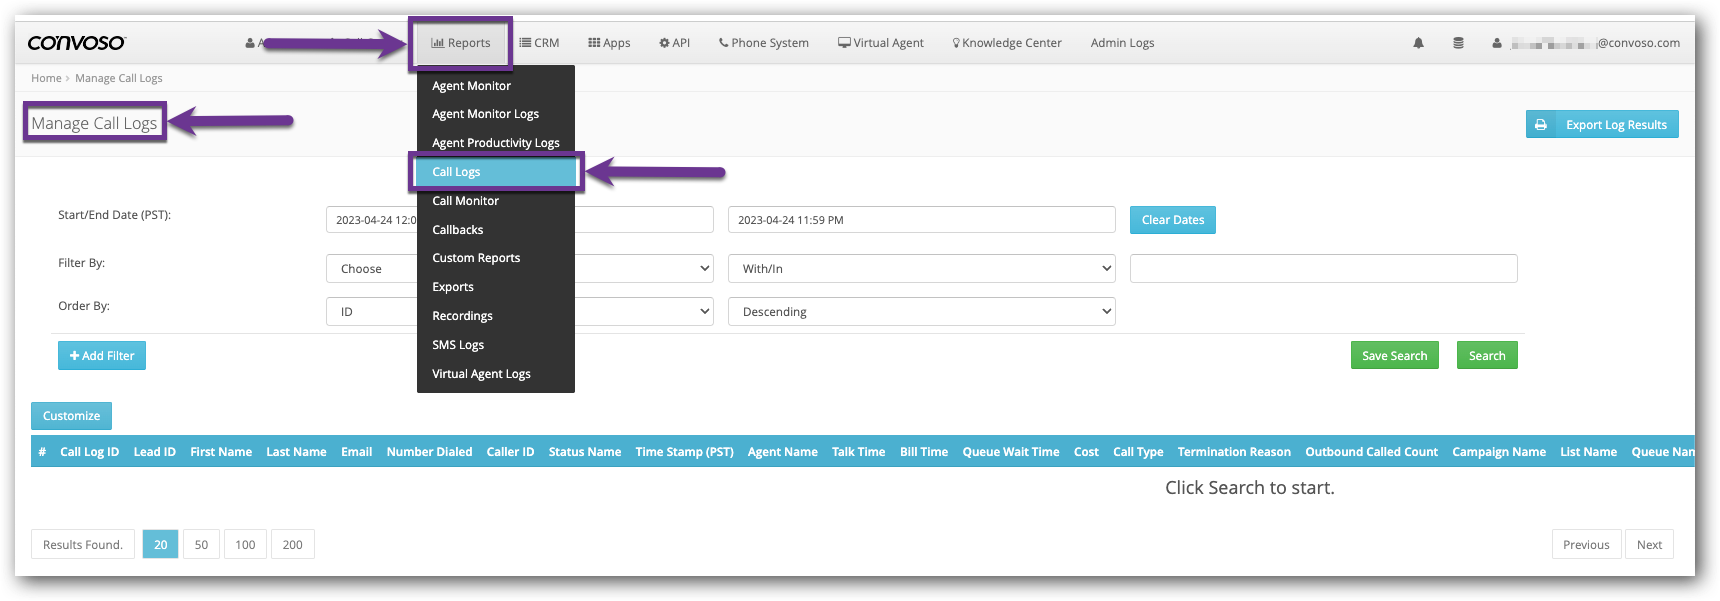Viewport: 1720px width, 601px height.
Task: Select Agent Monitor Logs menu entry
Action: 496,114
